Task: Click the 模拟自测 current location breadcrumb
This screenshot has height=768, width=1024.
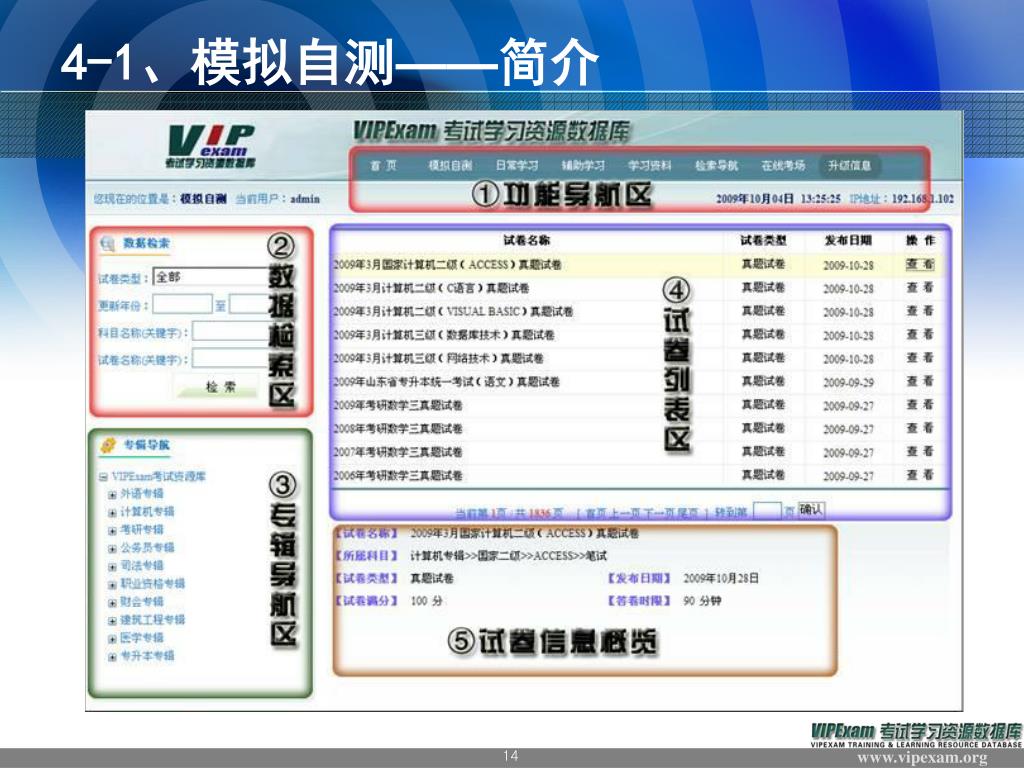Action: pyautogui.click(x=202, y=199)
